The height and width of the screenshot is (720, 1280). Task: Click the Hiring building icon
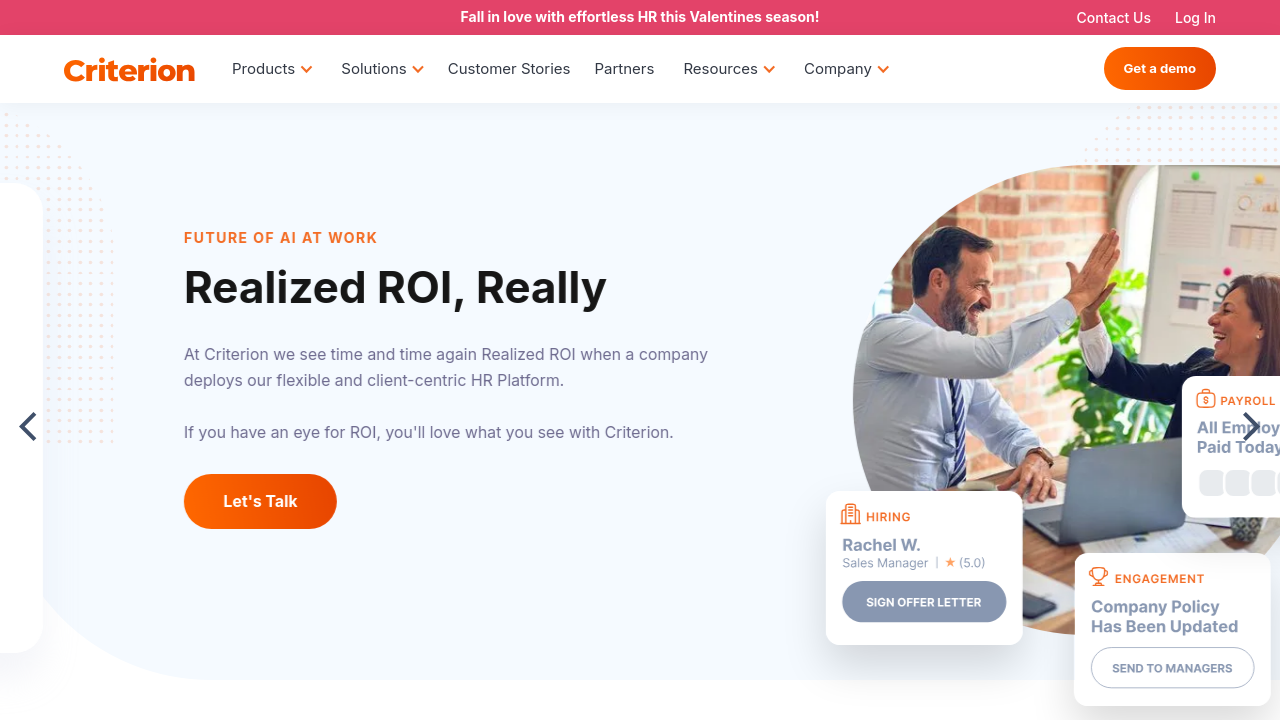(851, 515)
